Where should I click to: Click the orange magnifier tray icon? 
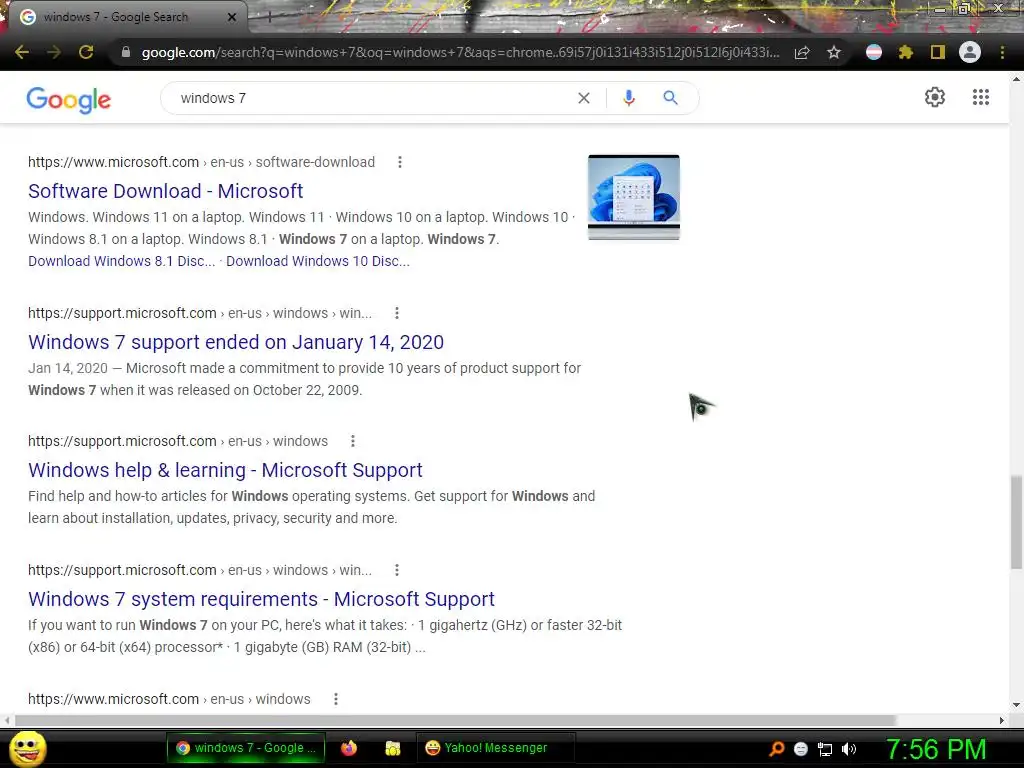point(776,749)
